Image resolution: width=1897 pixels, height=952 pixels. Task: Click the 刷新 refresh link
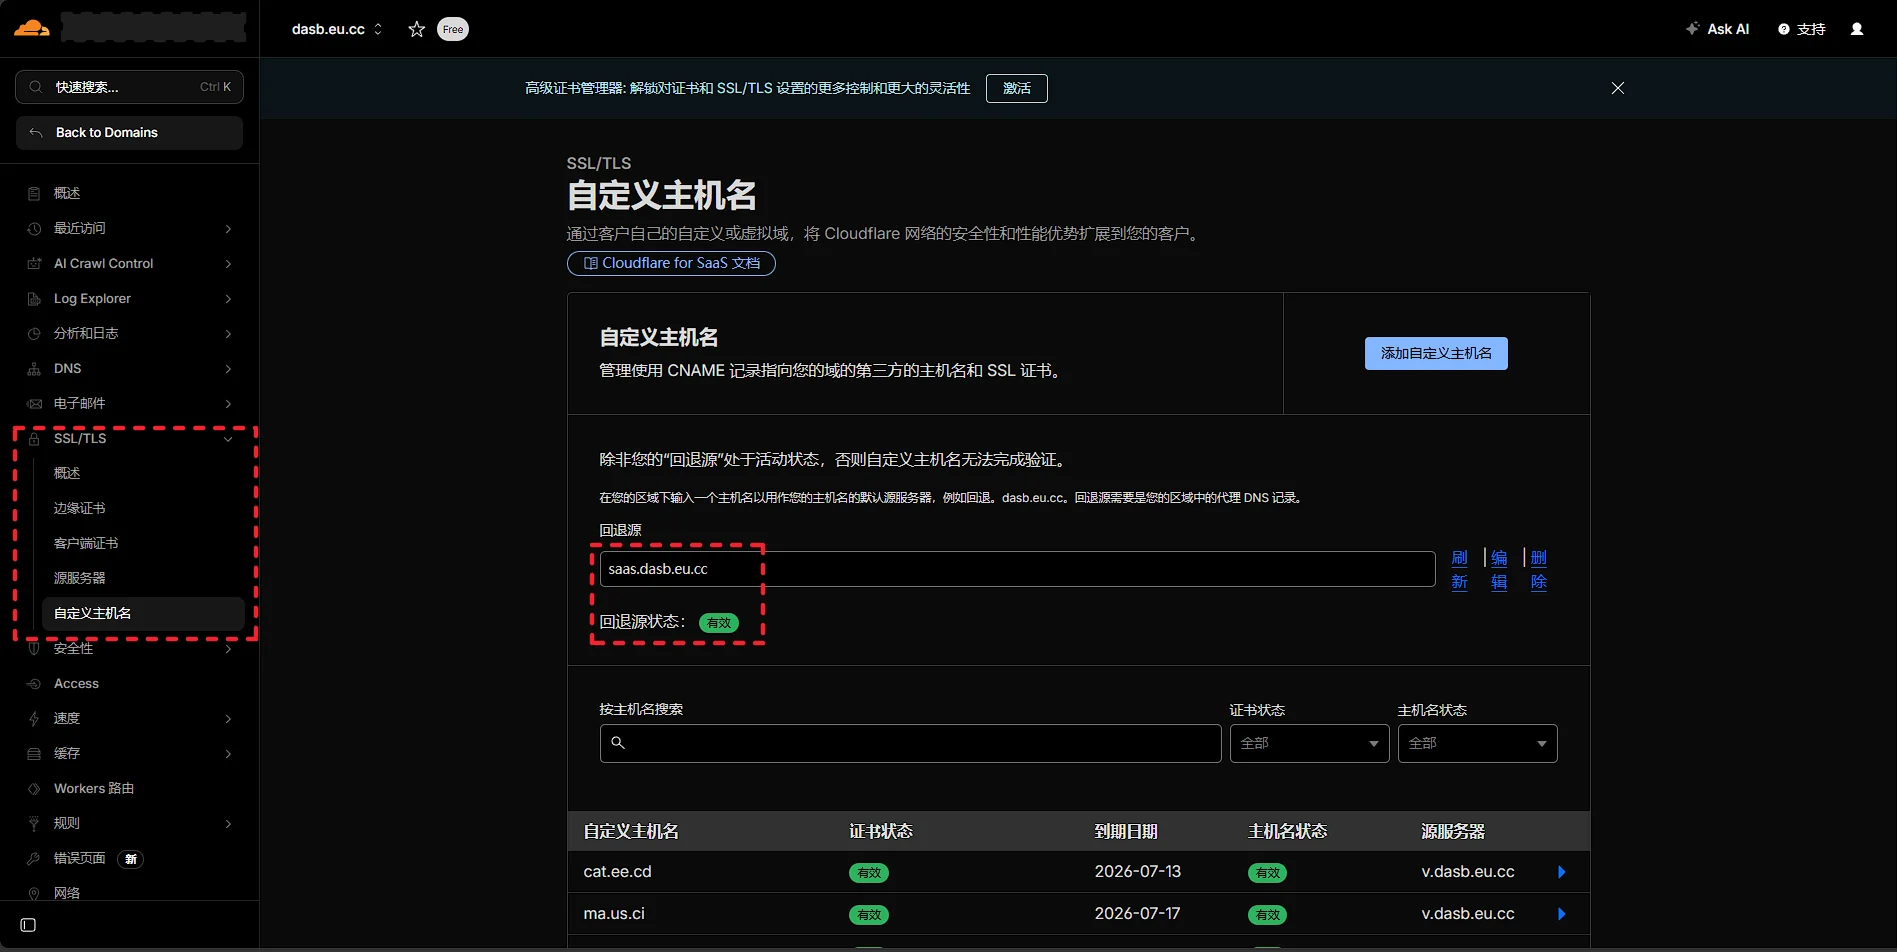click(1460, 569)
